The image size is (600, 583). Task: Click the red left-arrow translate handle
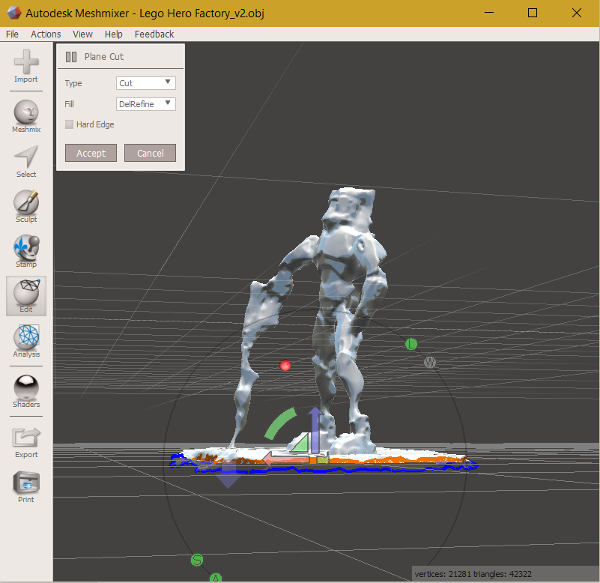click(286, 458)
